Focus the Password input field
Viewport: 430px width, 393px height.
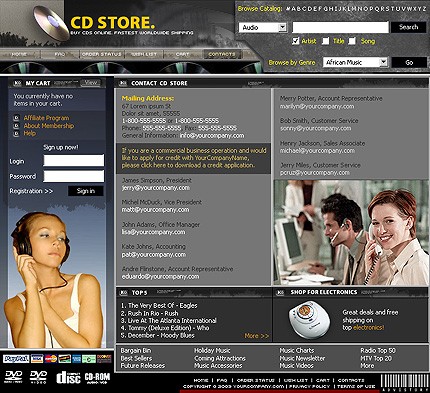[x=74, y=176]
